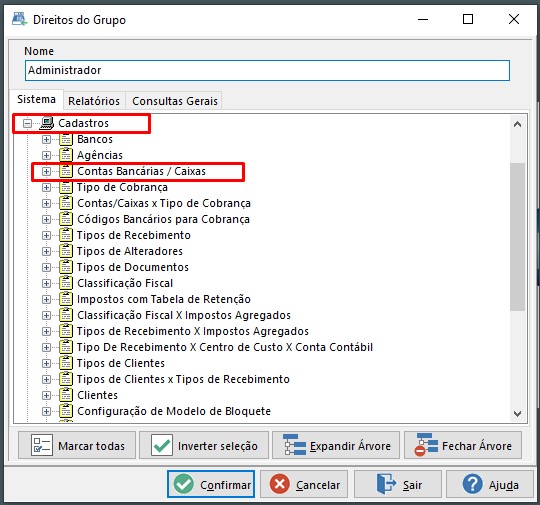Click the Nome input field
Screen dimensions: 540x505
click(x=267, y=71)
